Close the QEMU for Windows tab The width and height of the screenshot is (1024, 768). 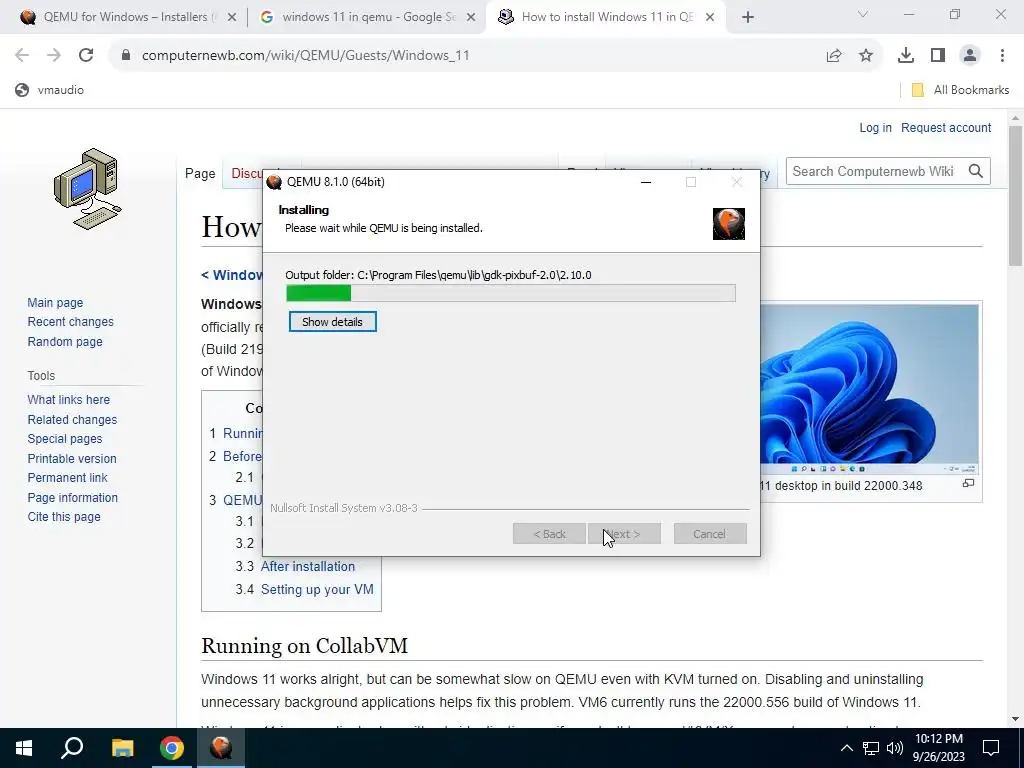click(x=232, y=18)
